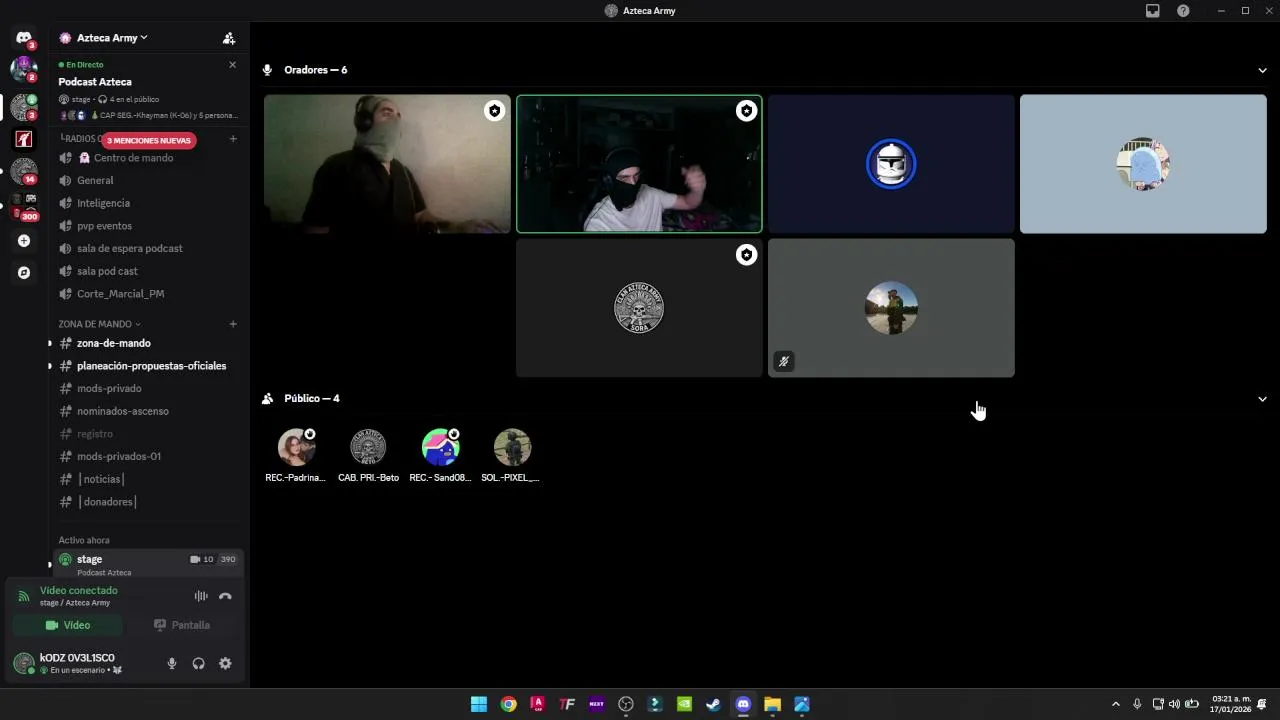Open user settings gear icon
Viewport: 1280px width, 720px height.
coord(225,663)
